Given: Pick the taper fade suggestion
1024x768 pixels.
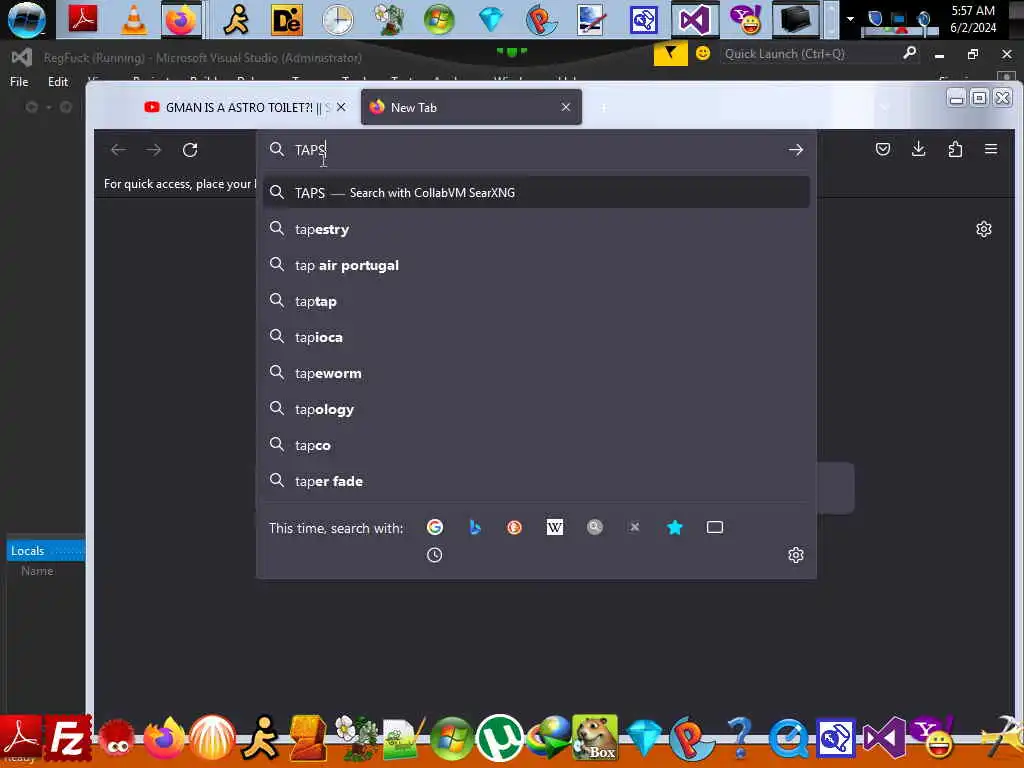Looking at the screenshot, I should pos(536,481).
